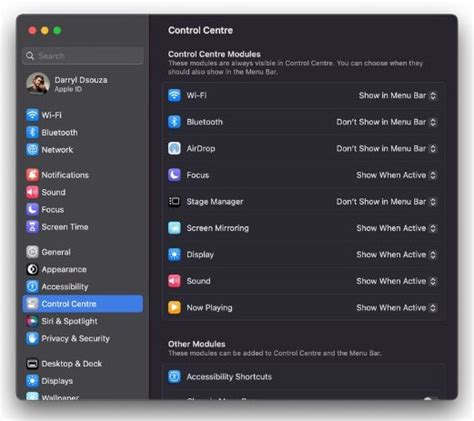Click the Bluetooth module icon in modules list
Viewport: 474px width, 421px height.
click(174, 122)
